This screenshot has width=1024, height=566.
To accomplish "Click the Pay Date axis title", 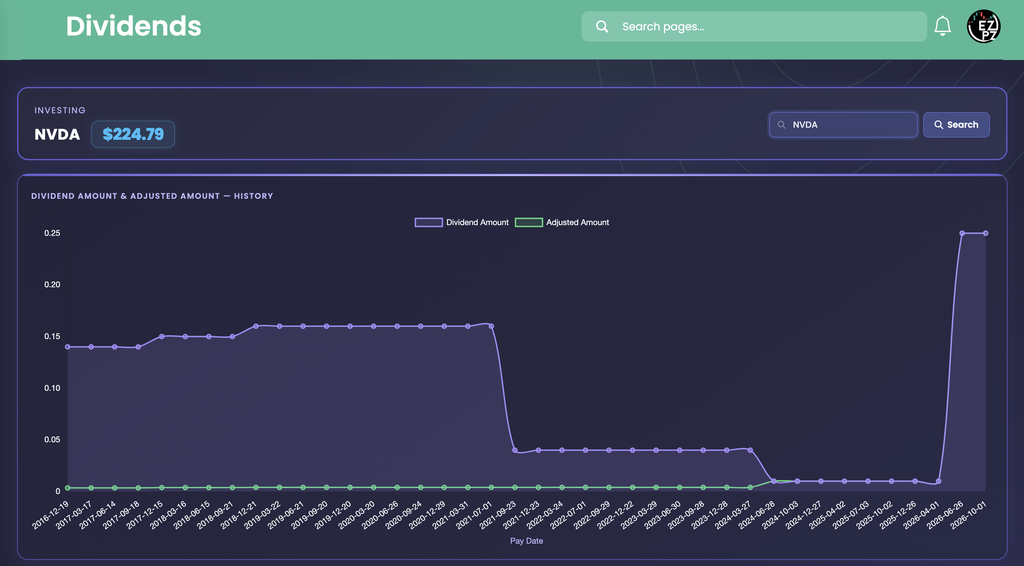I will pos(526,541).
